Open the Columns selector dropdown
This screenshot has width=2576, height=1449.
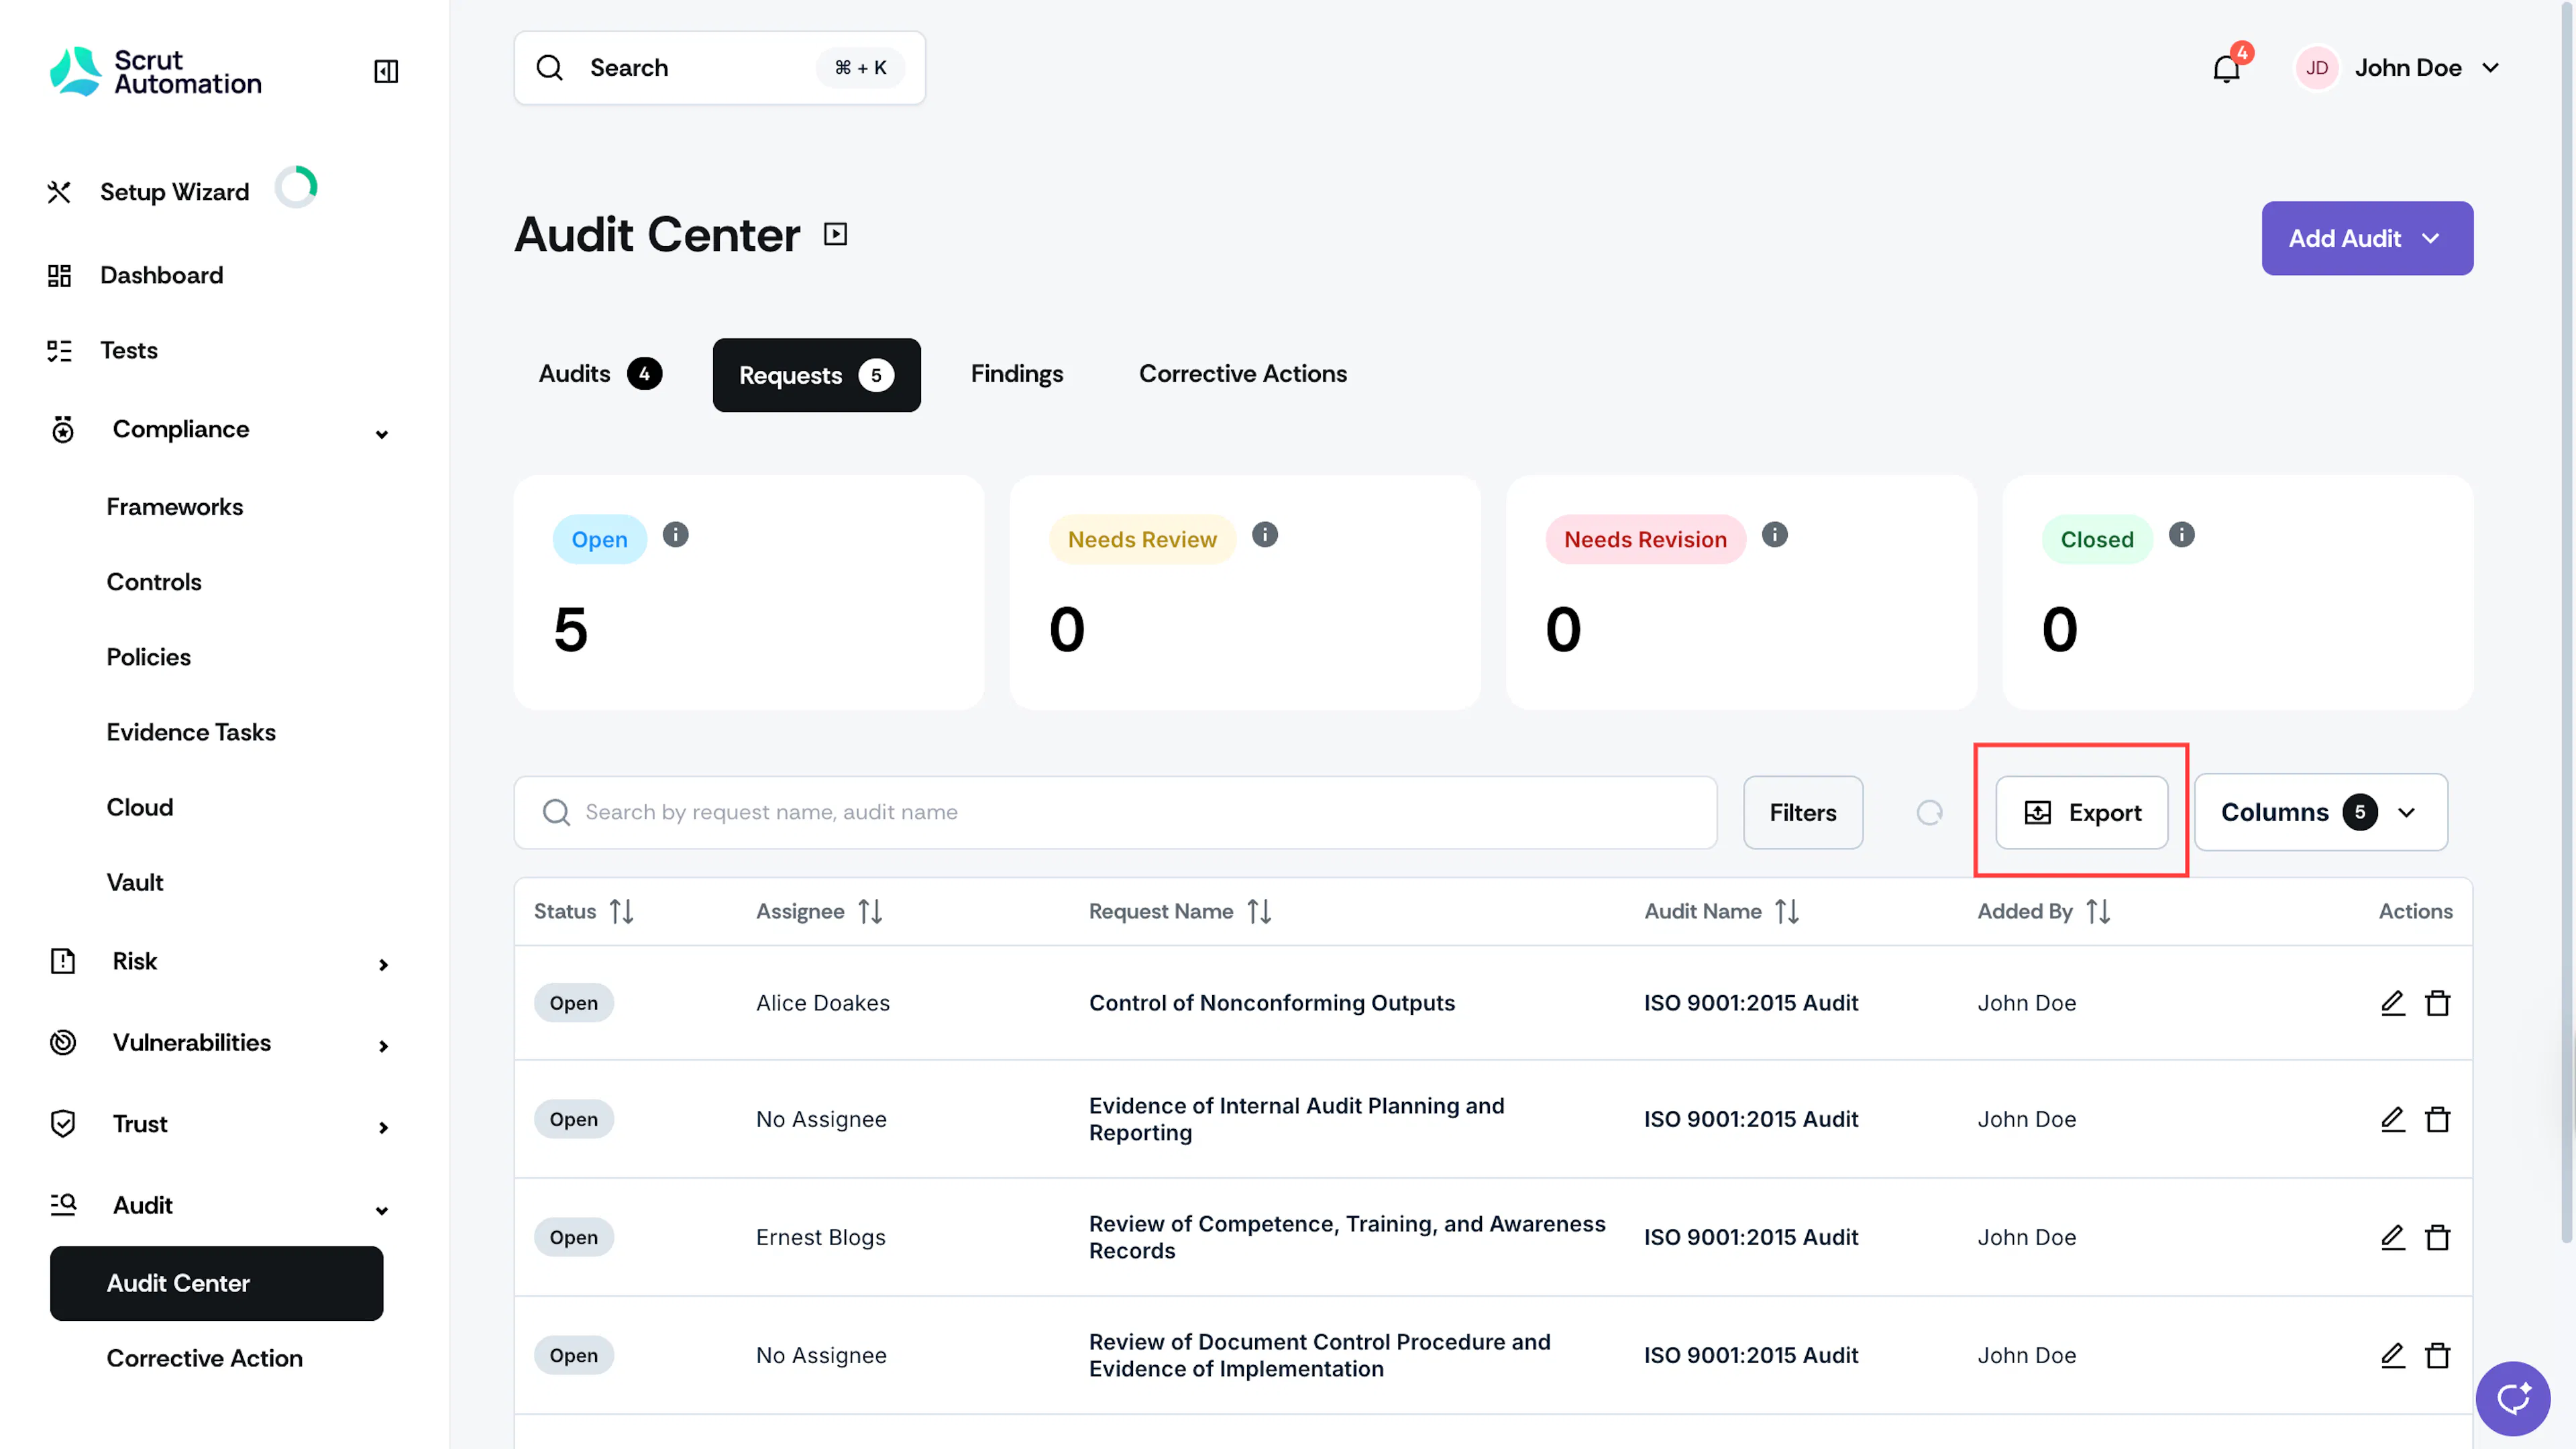pyautogui.click(x=2320, y=812)
